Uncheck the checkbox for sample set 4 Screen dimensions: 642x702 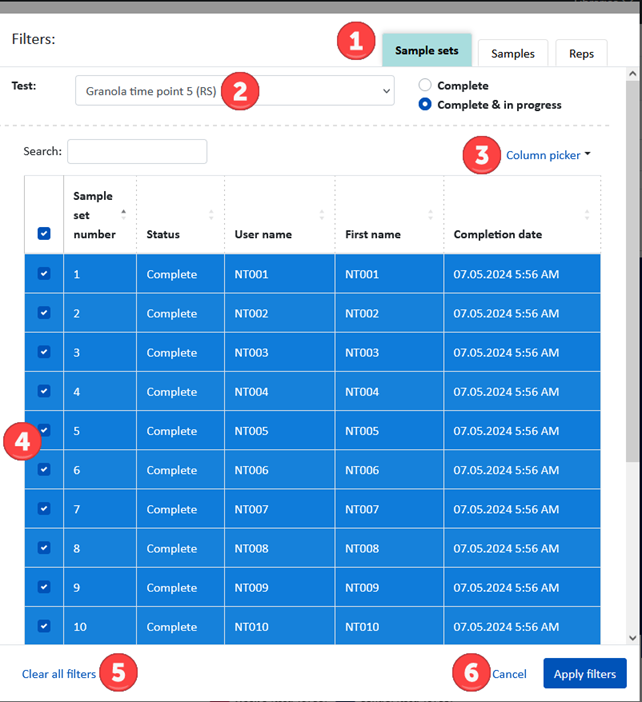tap(44, 391)
